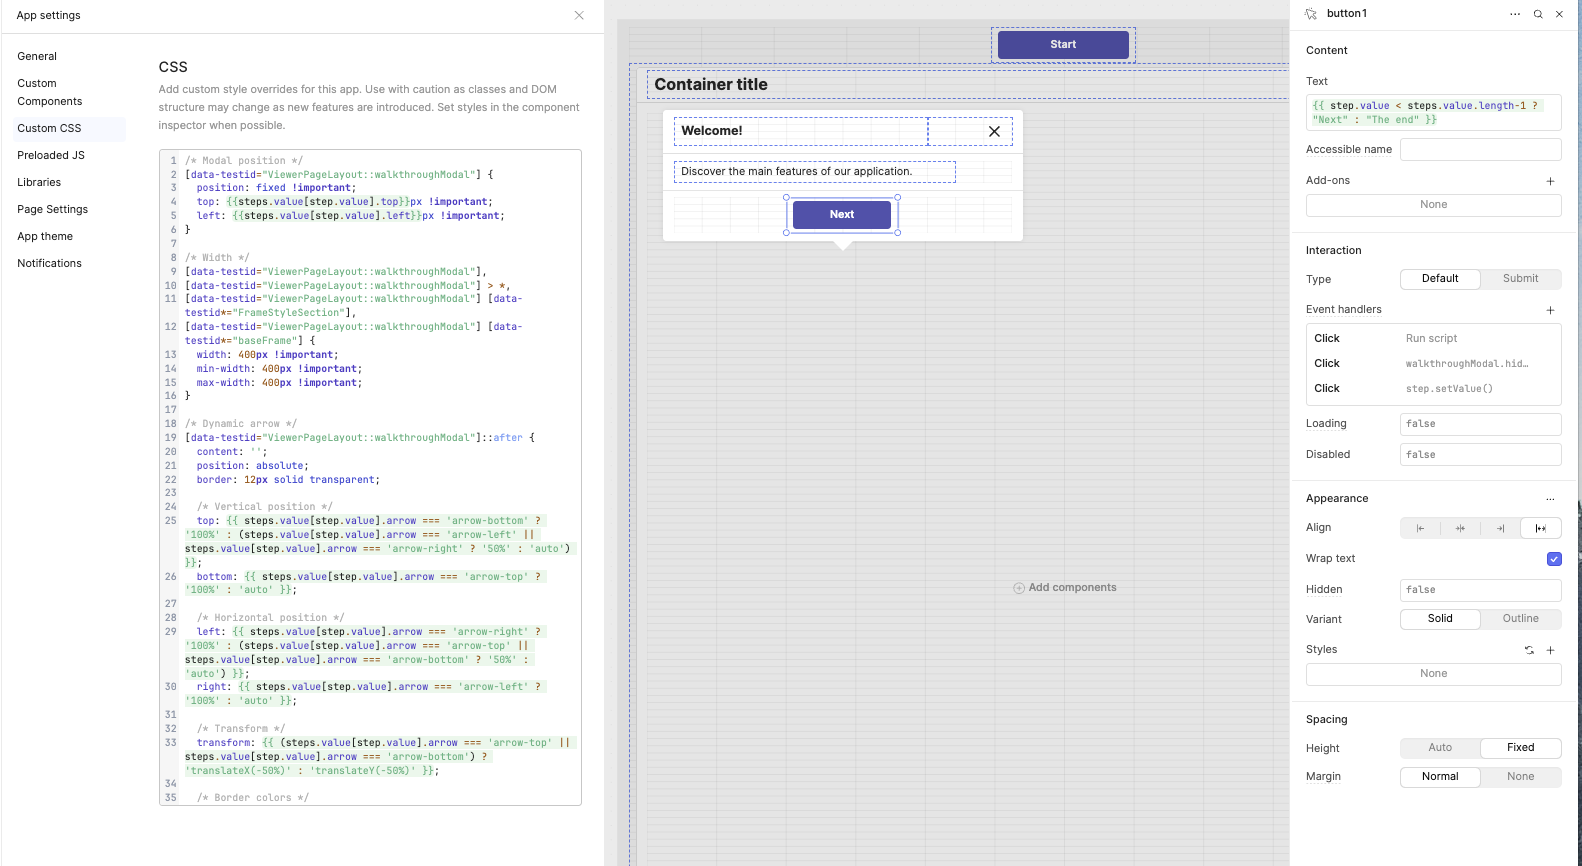This screenshot has width=1582, height=866.
Task: Select the left align icon
Action: coord(1420,528)
